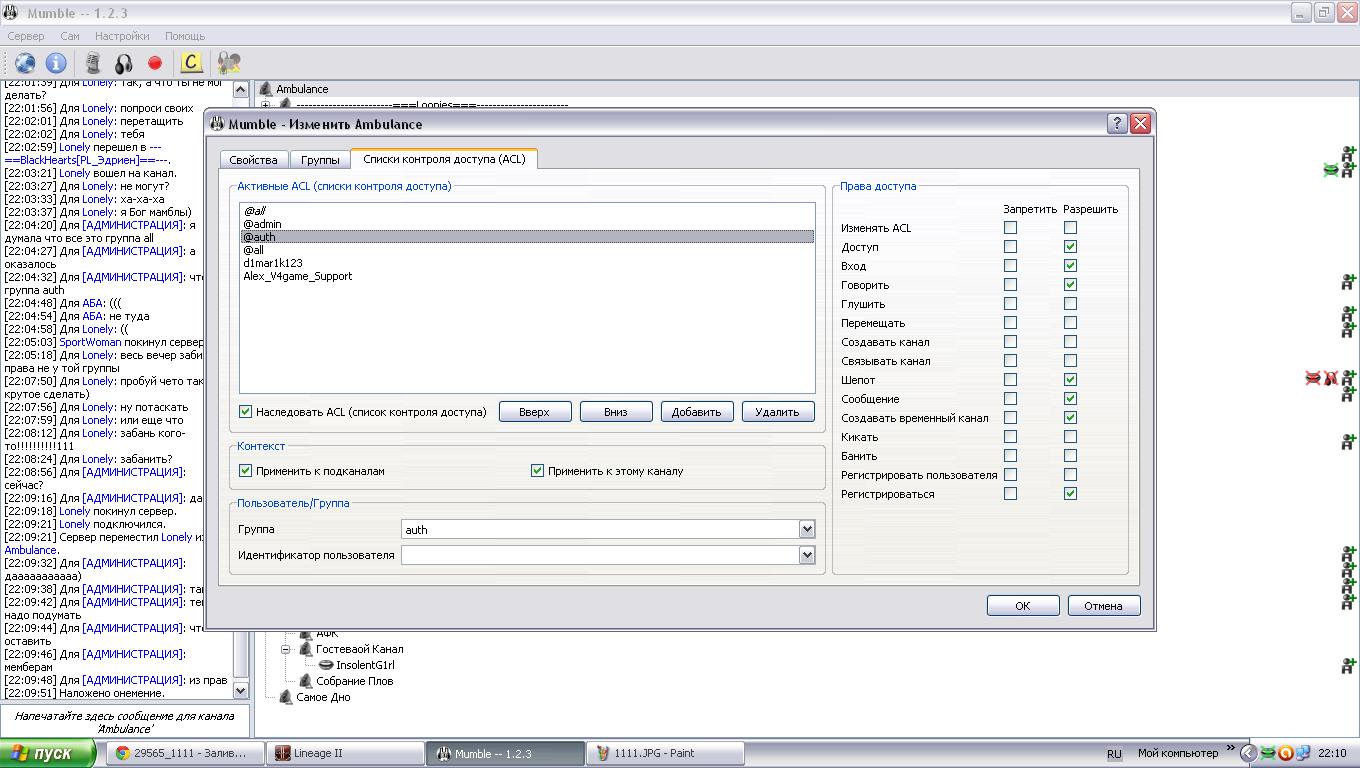Open the Сервер menu
The image size is (1360, 768).
[26, 36]
